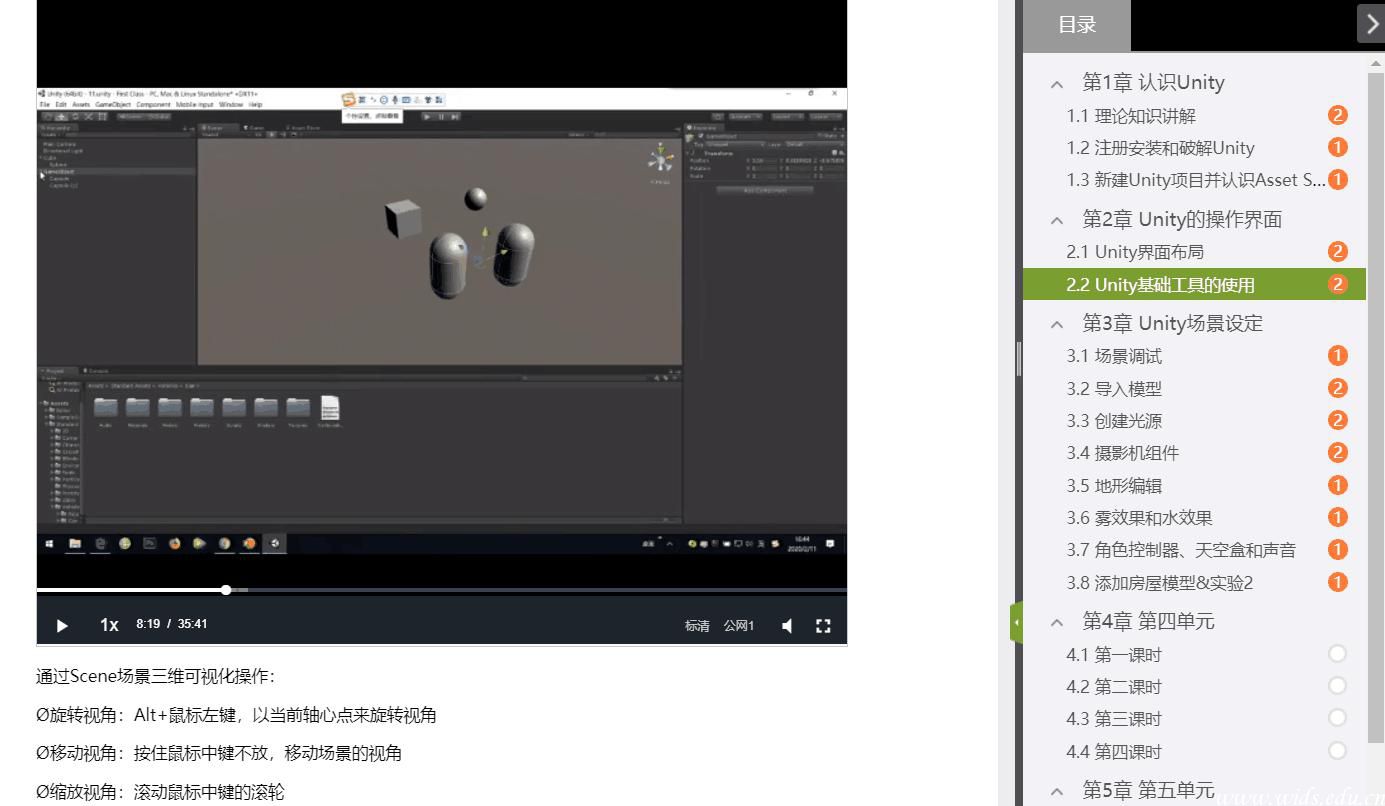Enter fullscreen video mode
The width and height of the screenshot is (1385, 806).
[x=823, y=625]
